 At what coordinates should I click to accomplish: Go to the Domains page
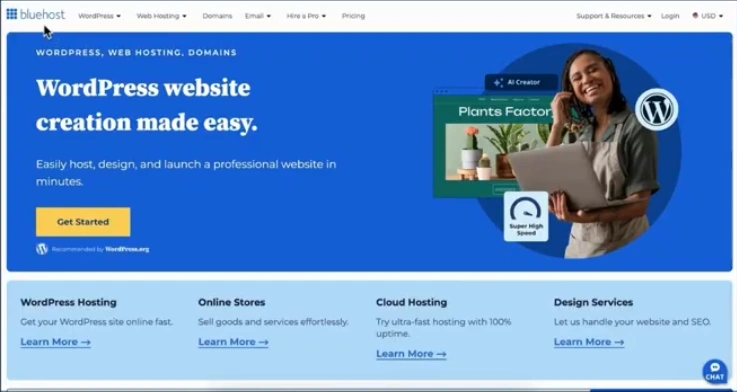point(217,16)
